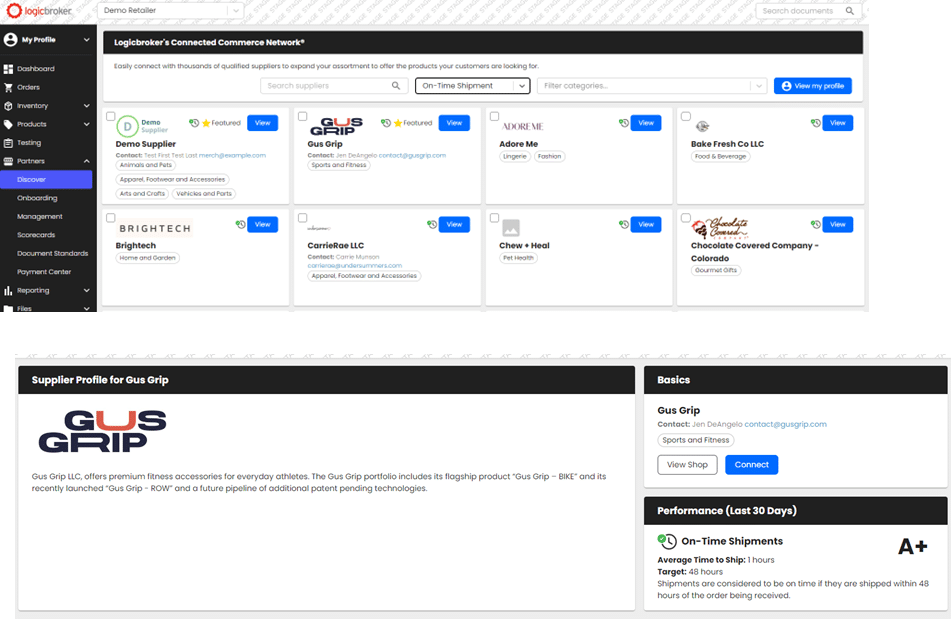Select the Adore Me checkbox

[x=494, y=116]
